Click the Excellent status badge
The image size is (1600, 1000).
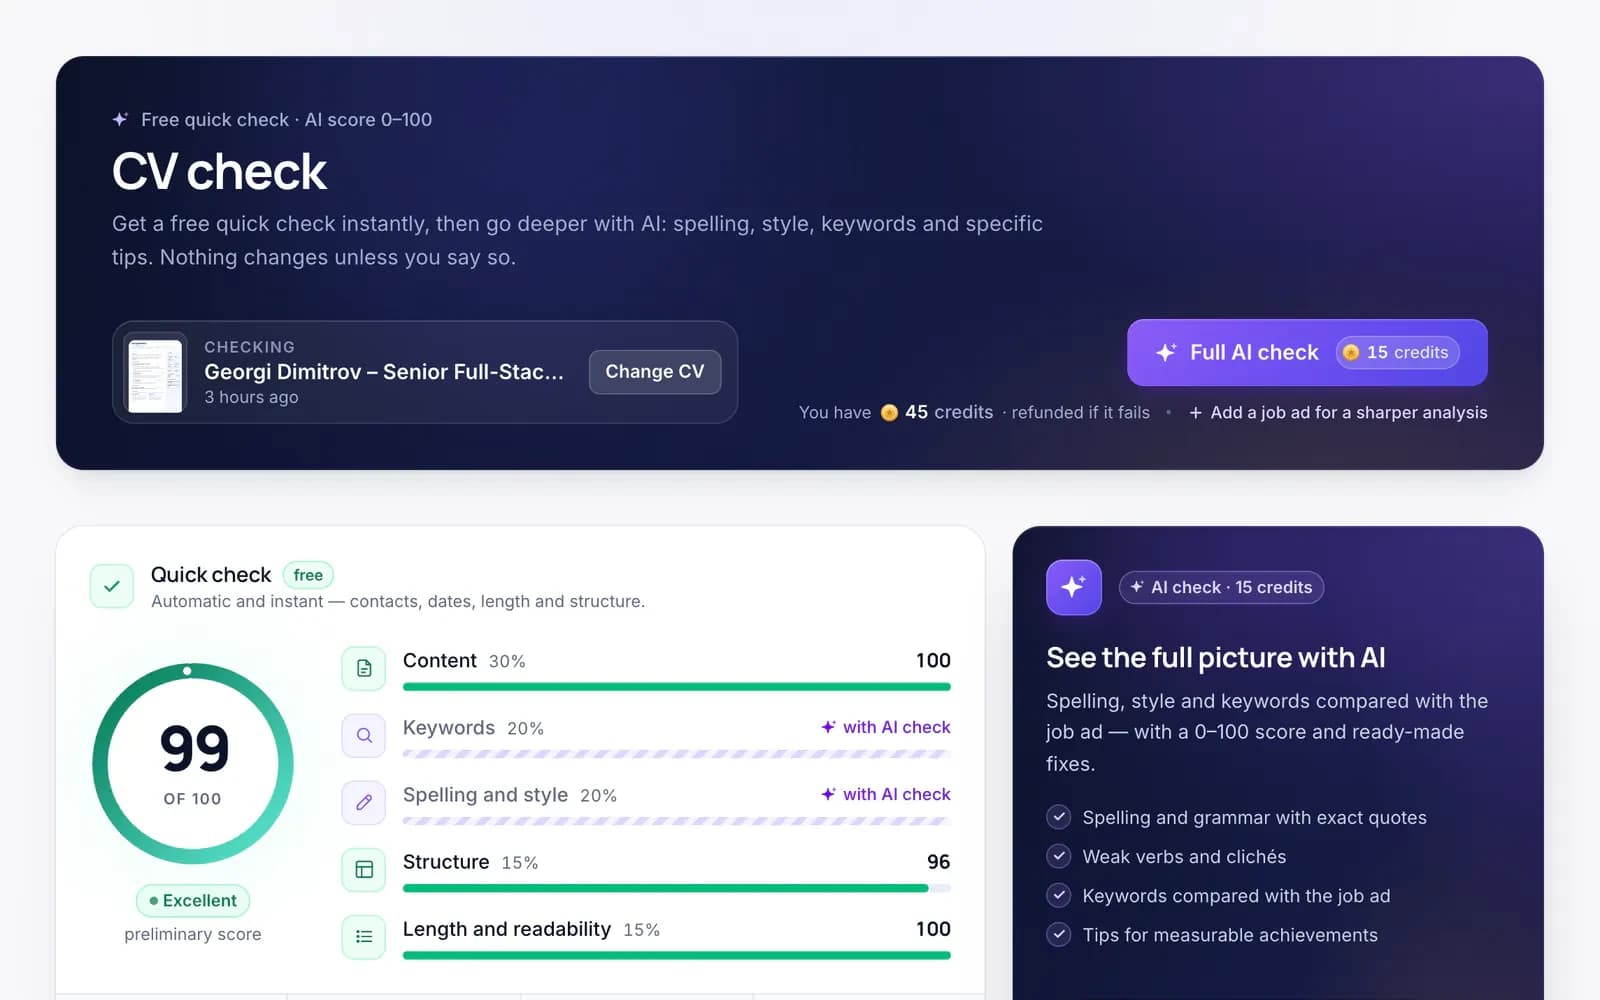point(193,900)
